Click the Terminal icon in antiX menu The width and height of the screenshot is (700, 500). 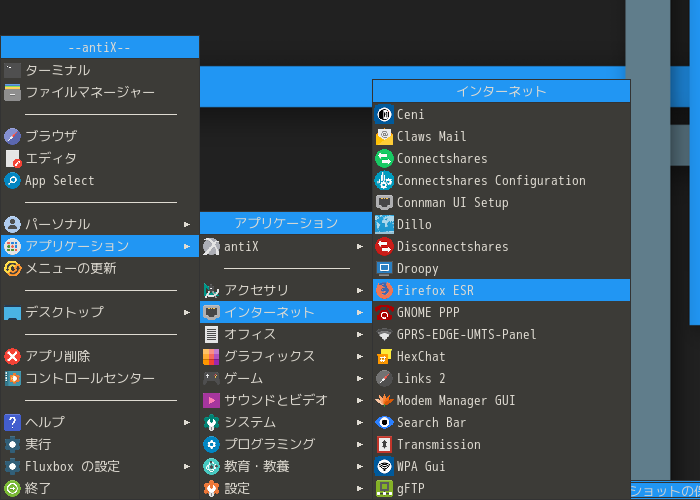click(x=12, y=71)
